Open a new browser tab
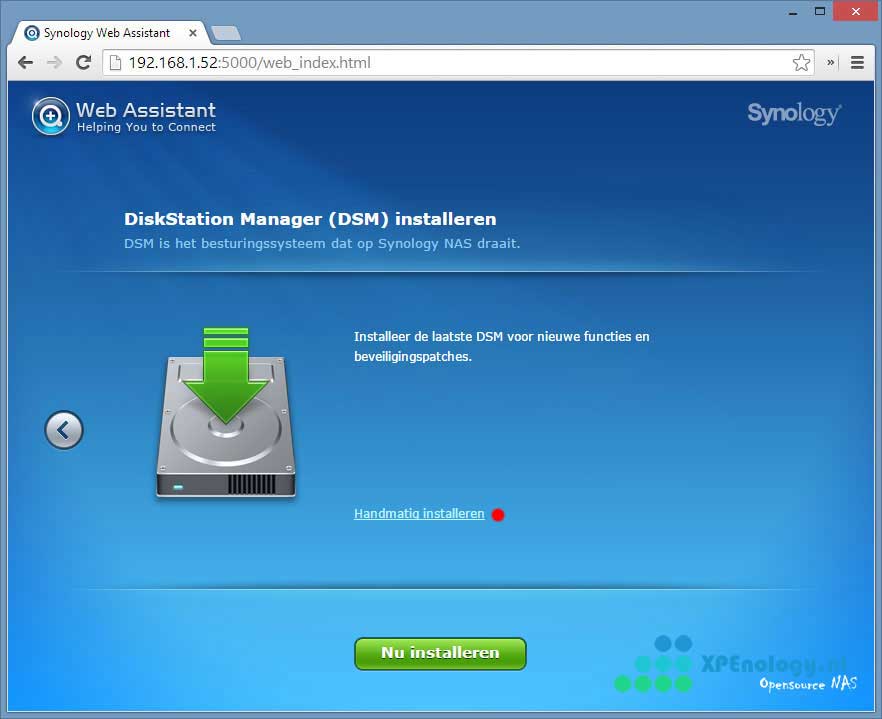 226,33
